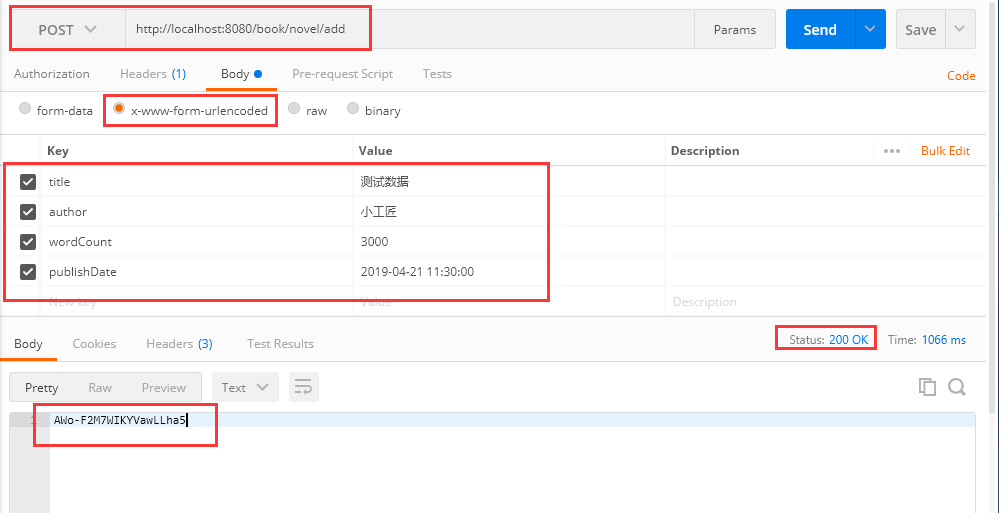The height and width of the screenshot is (513, 999).
Task: Click the response text AWo-F2M7WIKYVawLLha5
Action: point(120,420)
